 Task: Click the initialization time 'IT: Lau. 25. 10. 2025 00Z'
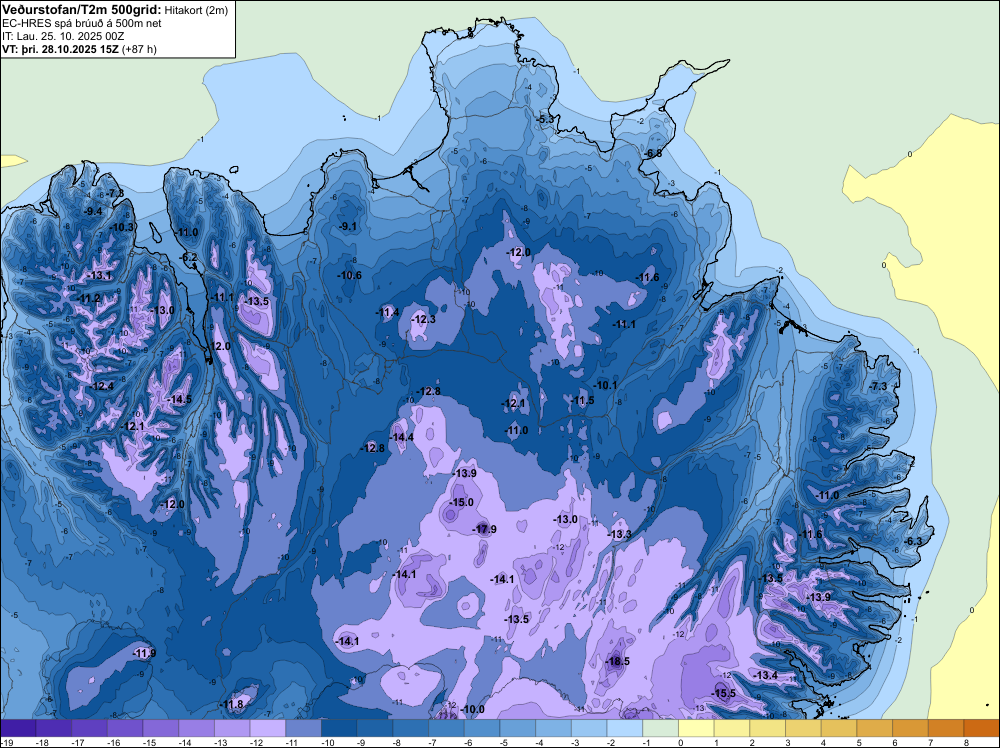pyautogui.click(x=64, y=36)
